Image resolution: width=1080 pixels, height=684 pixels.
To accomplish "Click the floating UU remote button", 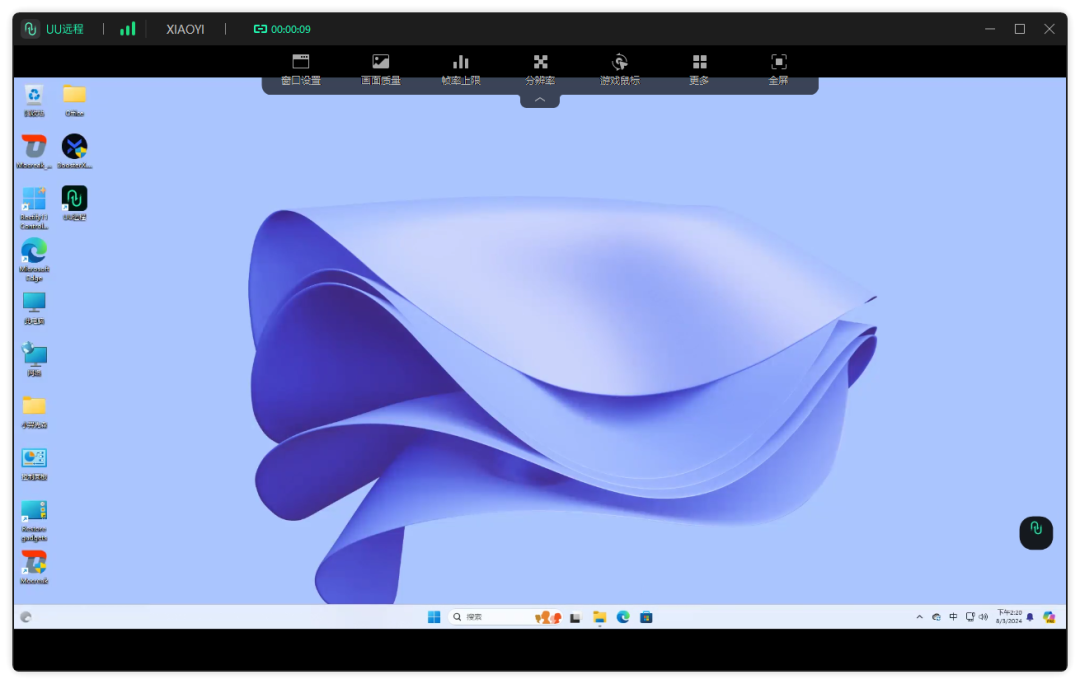I will coord(1036,532).
